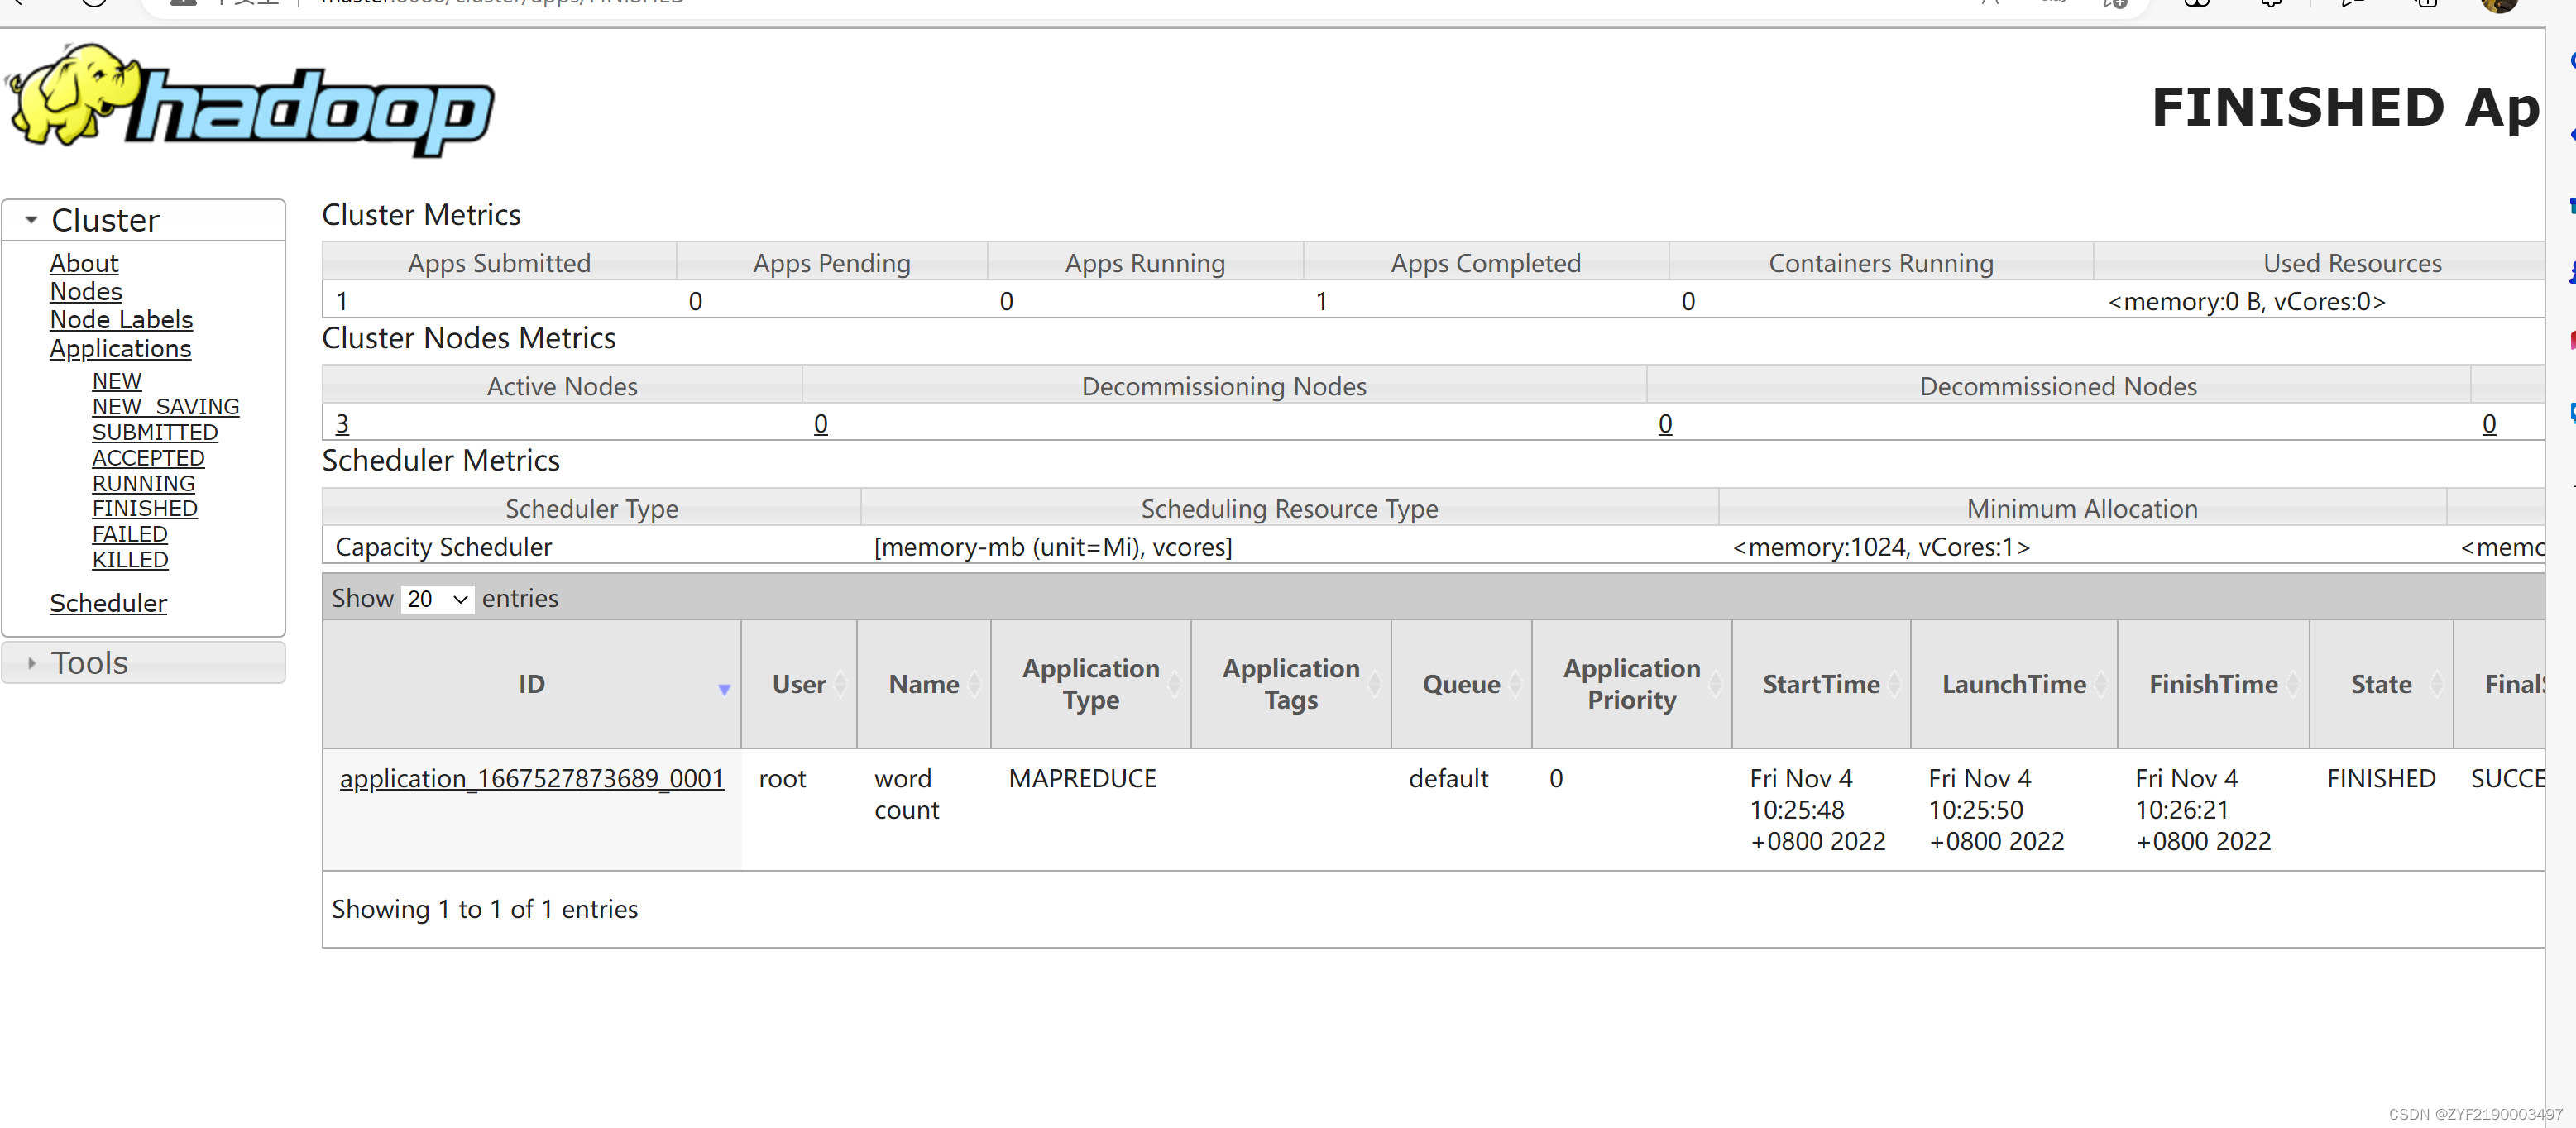The image size is (2576, 1128).
Task: Go to the Scheduler page
Action: click(108, 603)
